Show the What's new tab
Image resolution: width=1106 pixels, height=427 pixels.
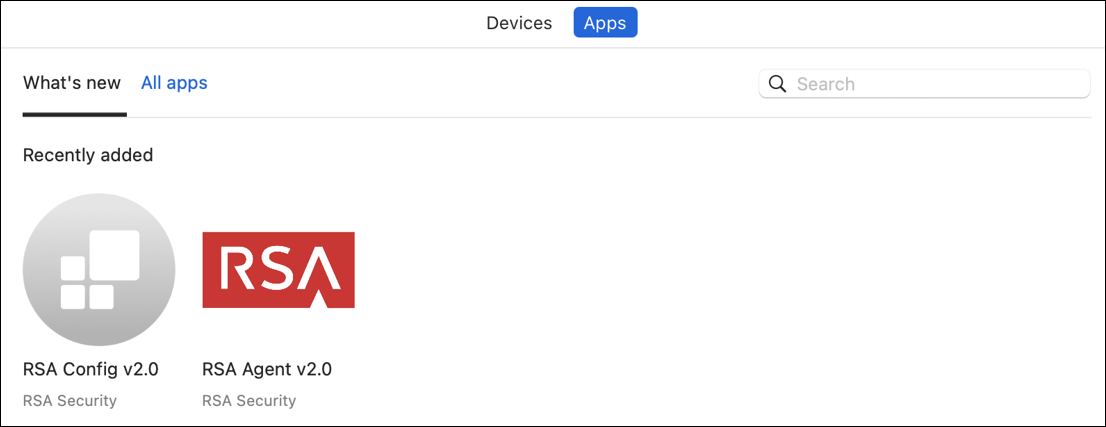click(72, 83)
